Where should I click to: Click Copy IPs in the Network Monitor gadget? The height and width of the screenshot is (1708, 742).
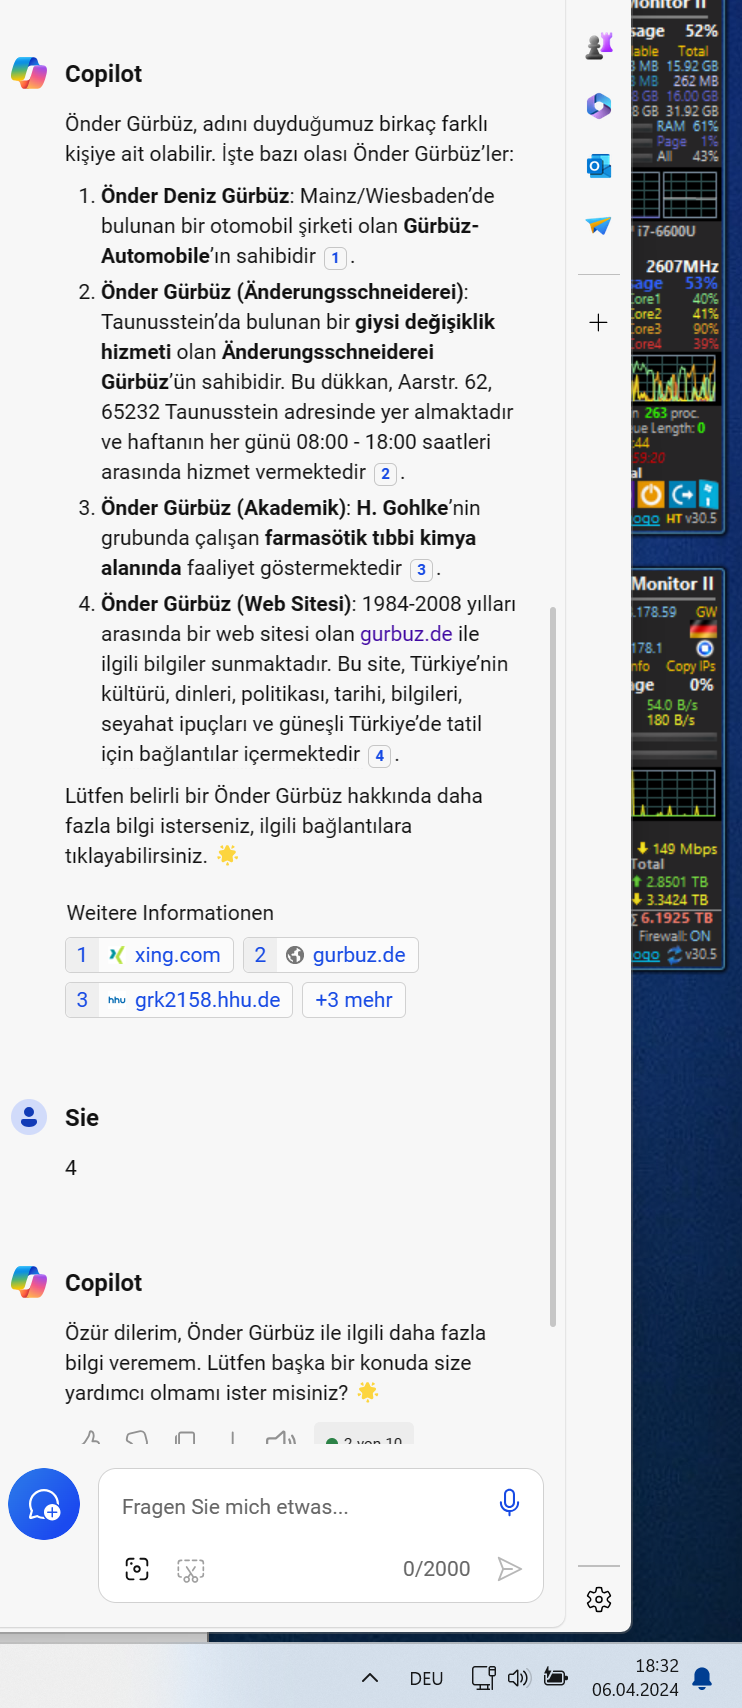click(690, 666)
